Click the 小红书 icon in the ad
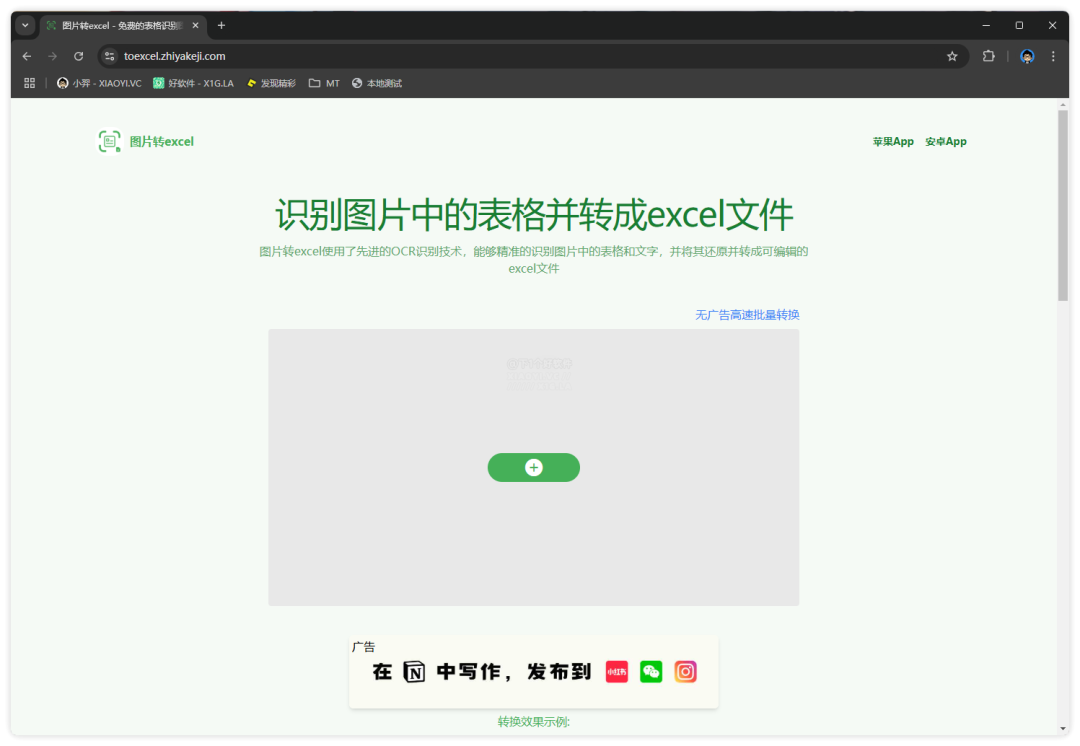 click(616, 672)
